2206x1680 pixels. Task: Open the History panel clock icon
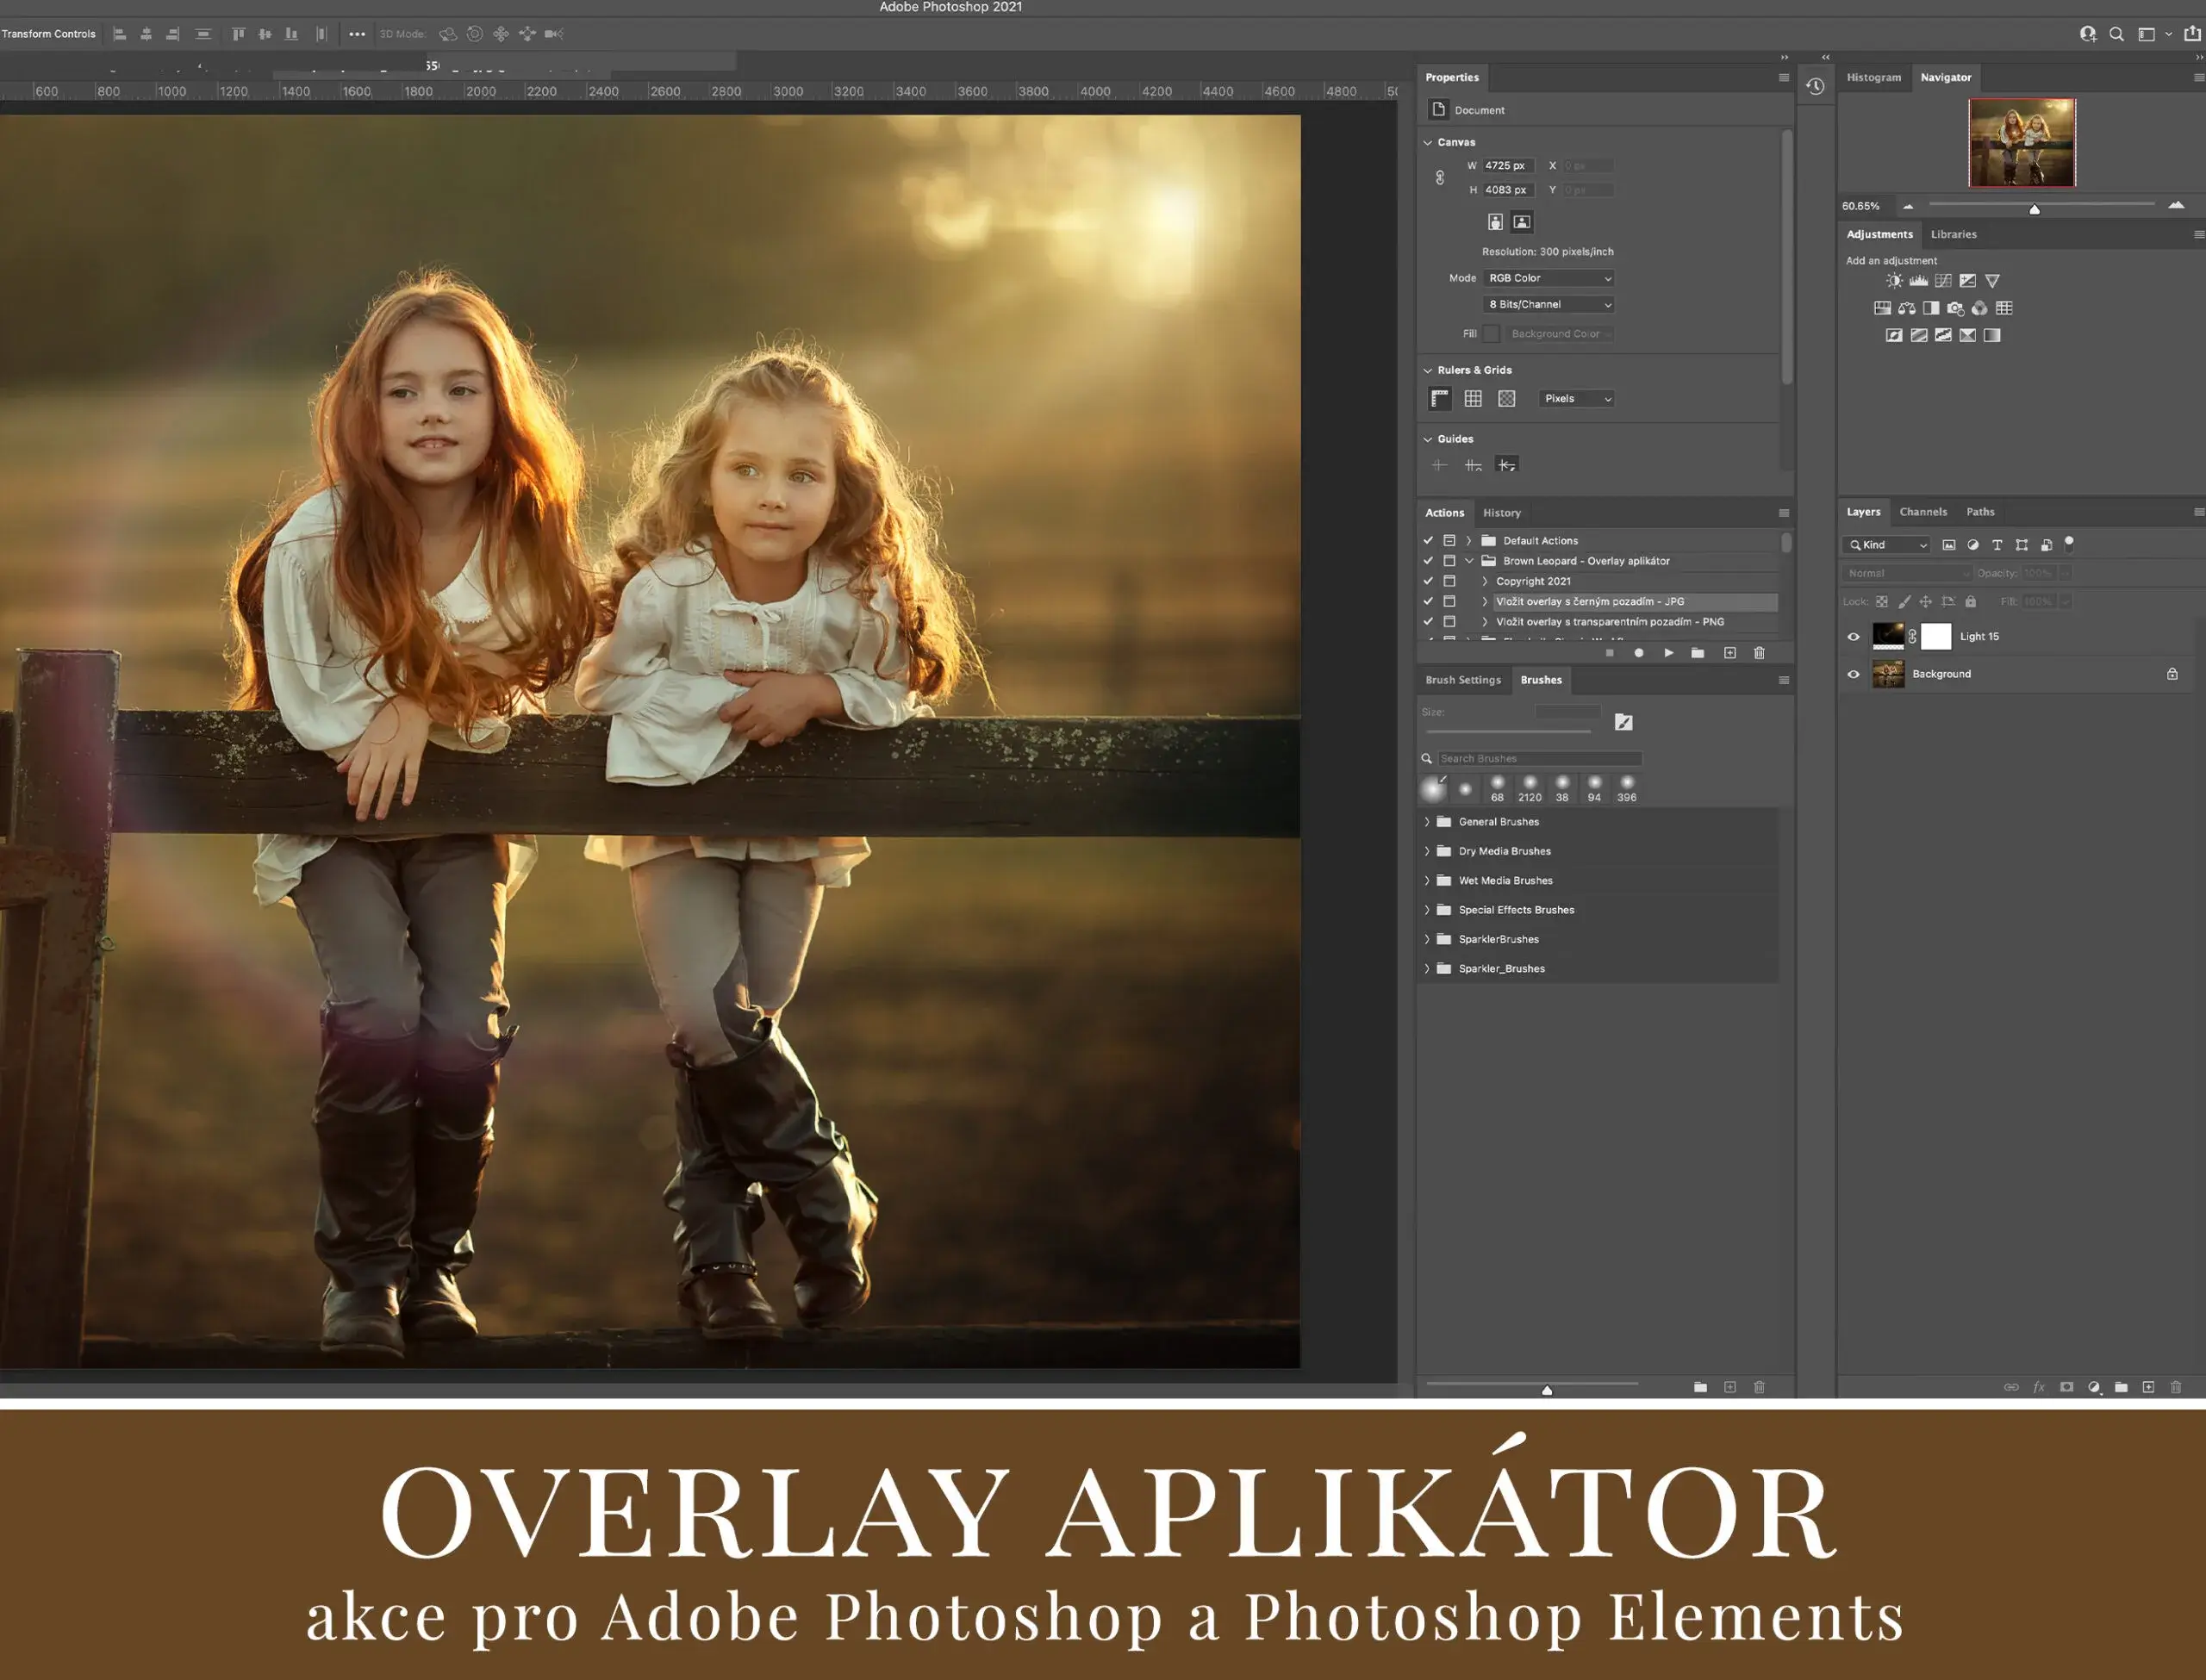point(1815,87)
